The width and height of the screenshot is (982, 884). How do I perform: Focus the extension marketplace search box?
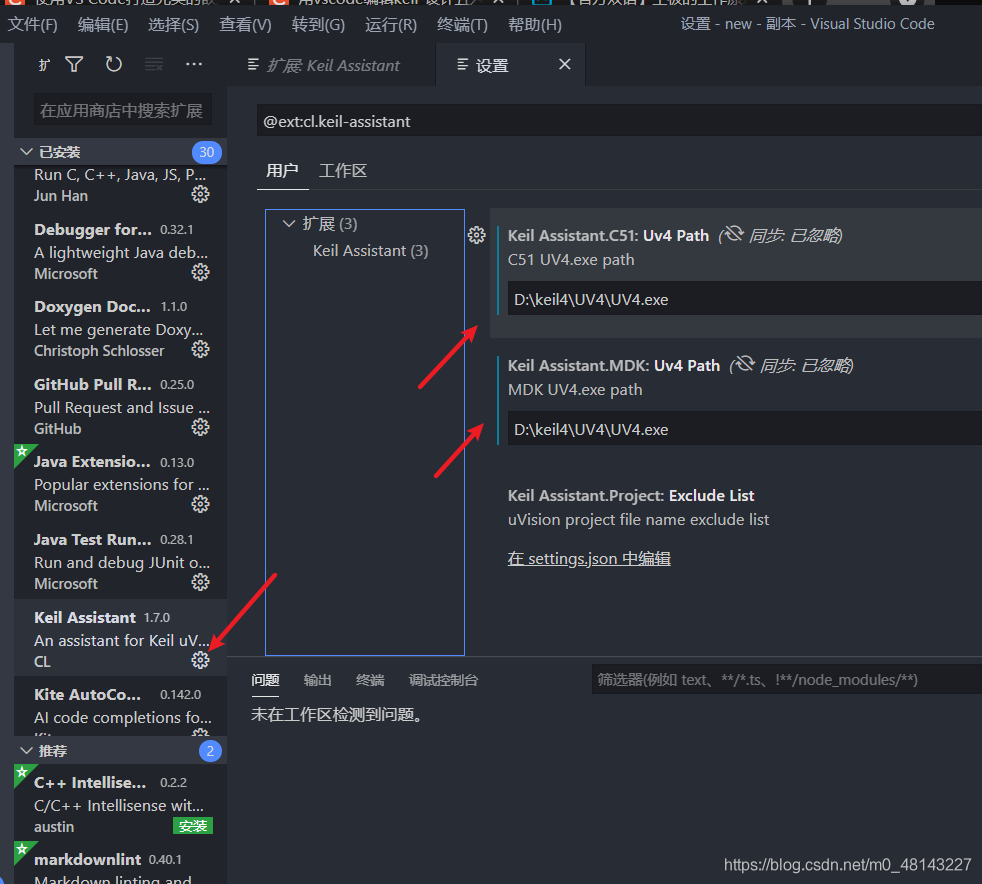point(123,110)
